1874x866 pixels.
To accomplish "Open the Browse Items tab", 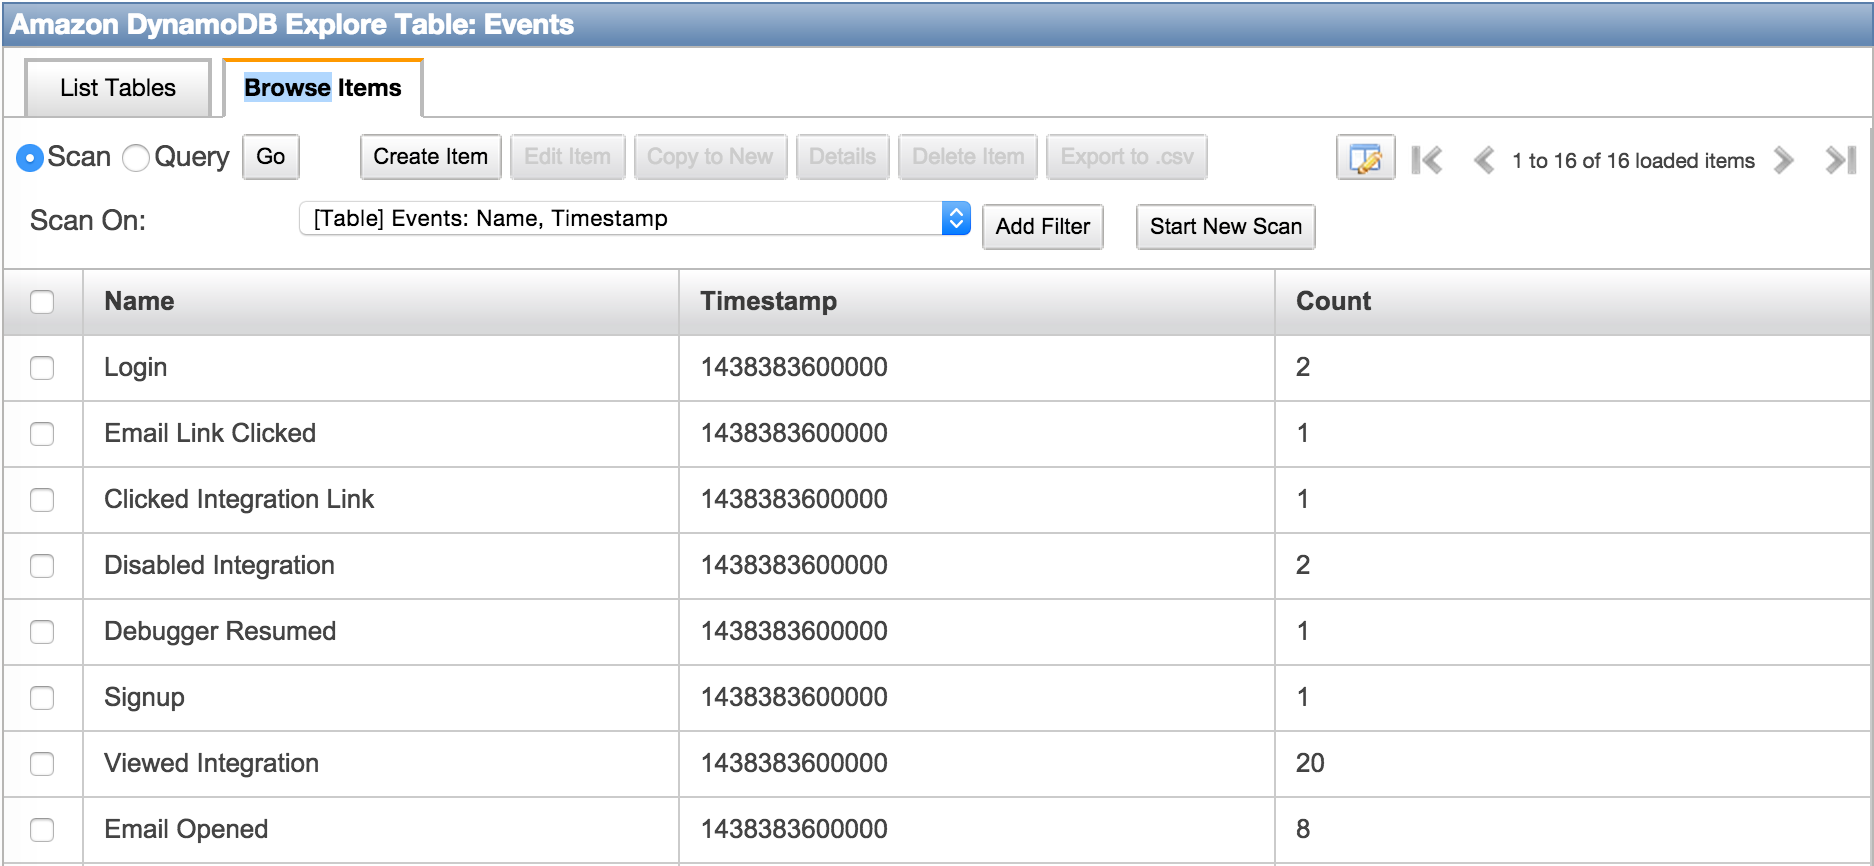I will 323,88.
